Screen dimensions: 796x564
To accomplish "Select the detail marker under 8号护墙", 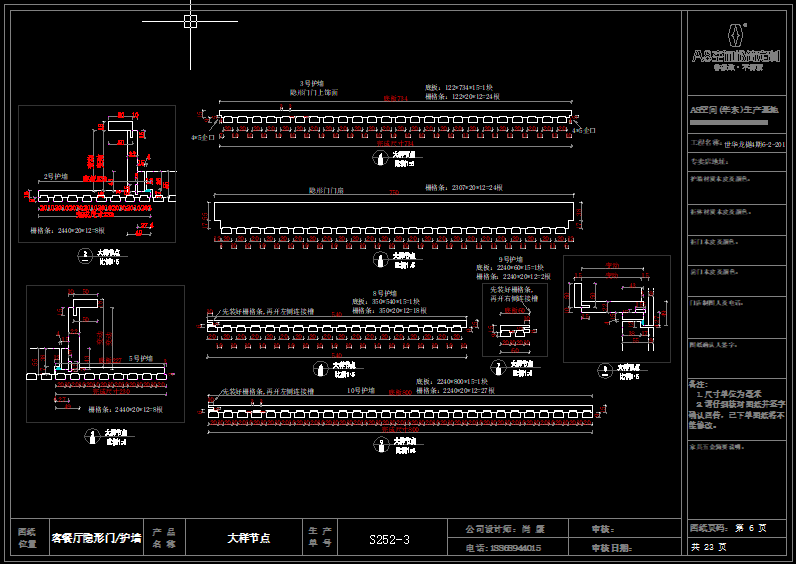I will click(x=322, y=366).
